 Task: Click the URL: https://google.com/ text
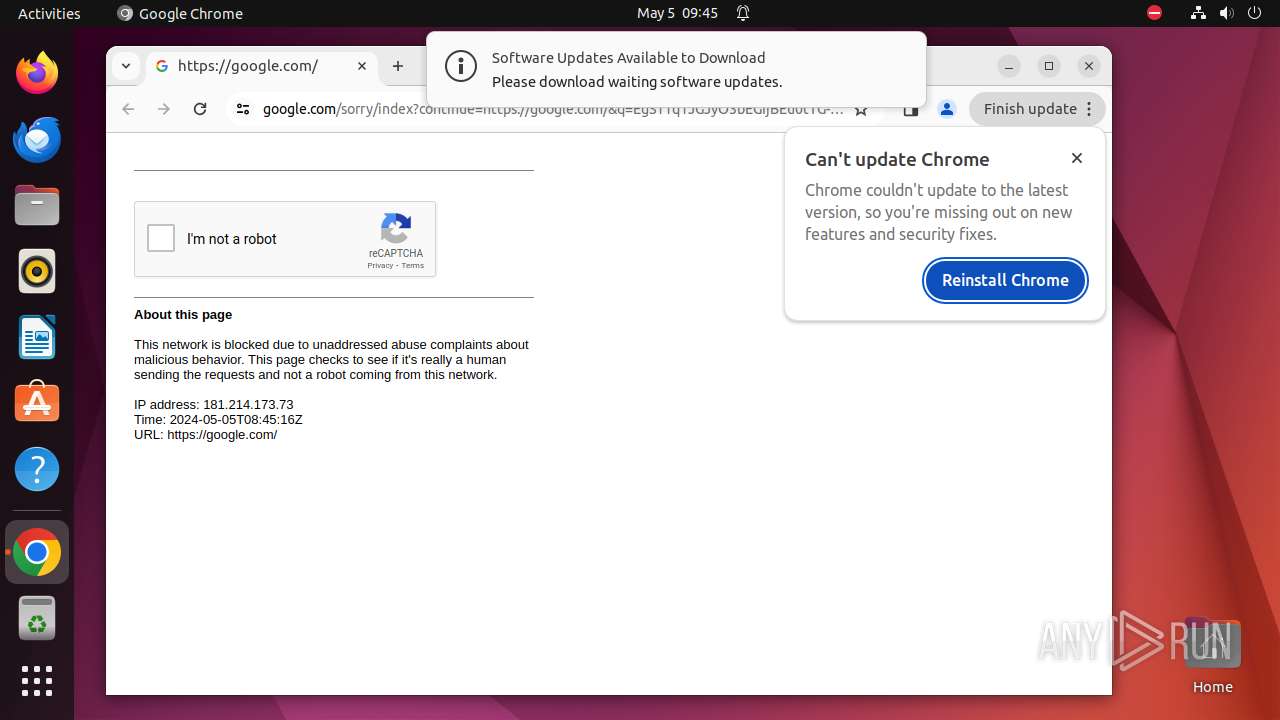click(206, 434)
